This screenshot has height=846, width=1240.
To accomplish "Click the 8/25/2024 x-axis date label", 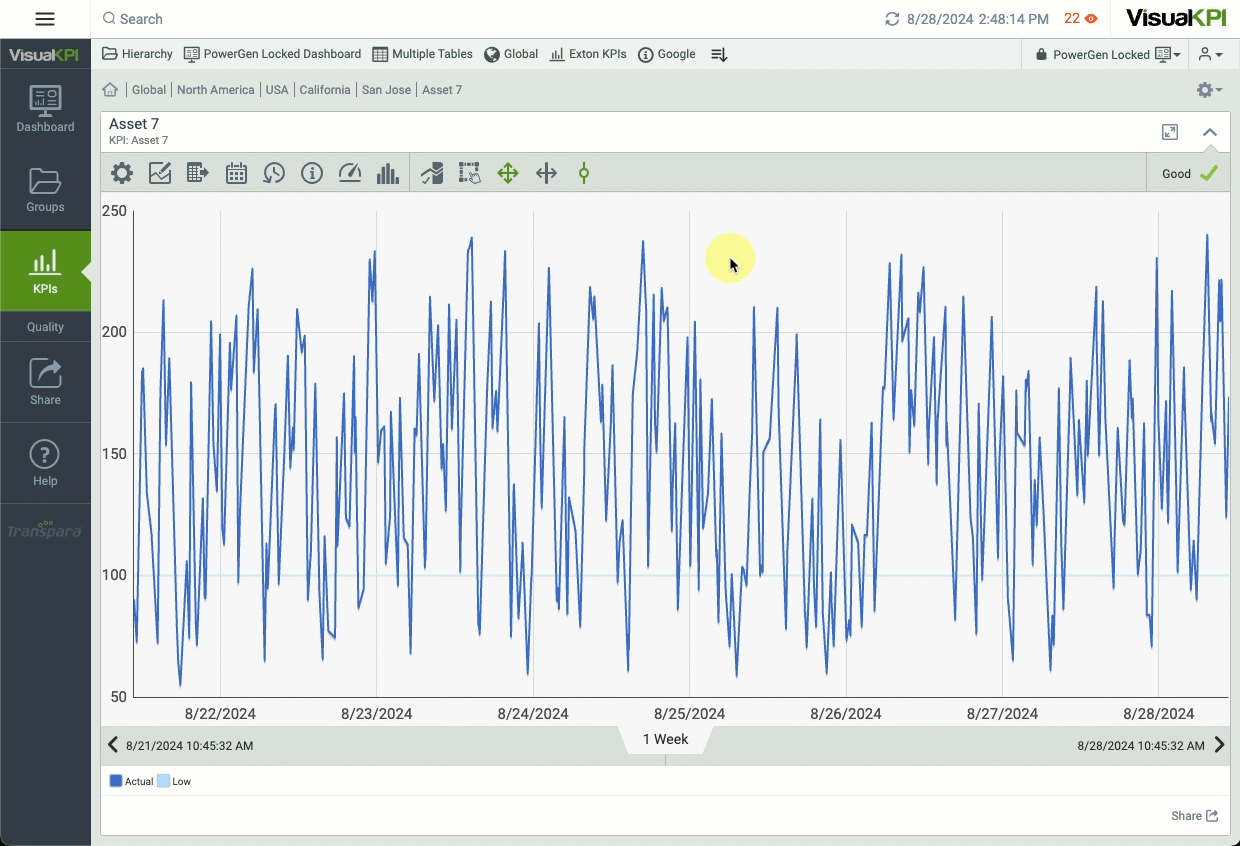I will tap(689, 714).
